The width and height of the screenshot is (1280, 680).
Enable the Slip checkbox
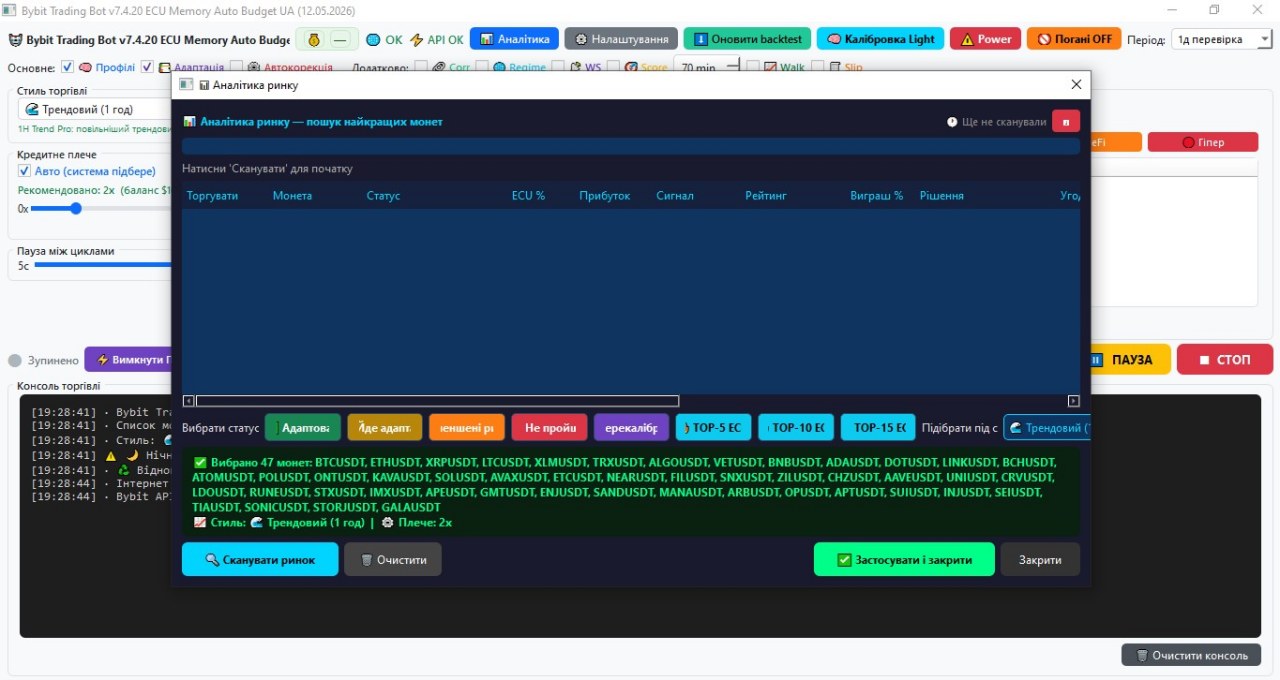(817, 67)
